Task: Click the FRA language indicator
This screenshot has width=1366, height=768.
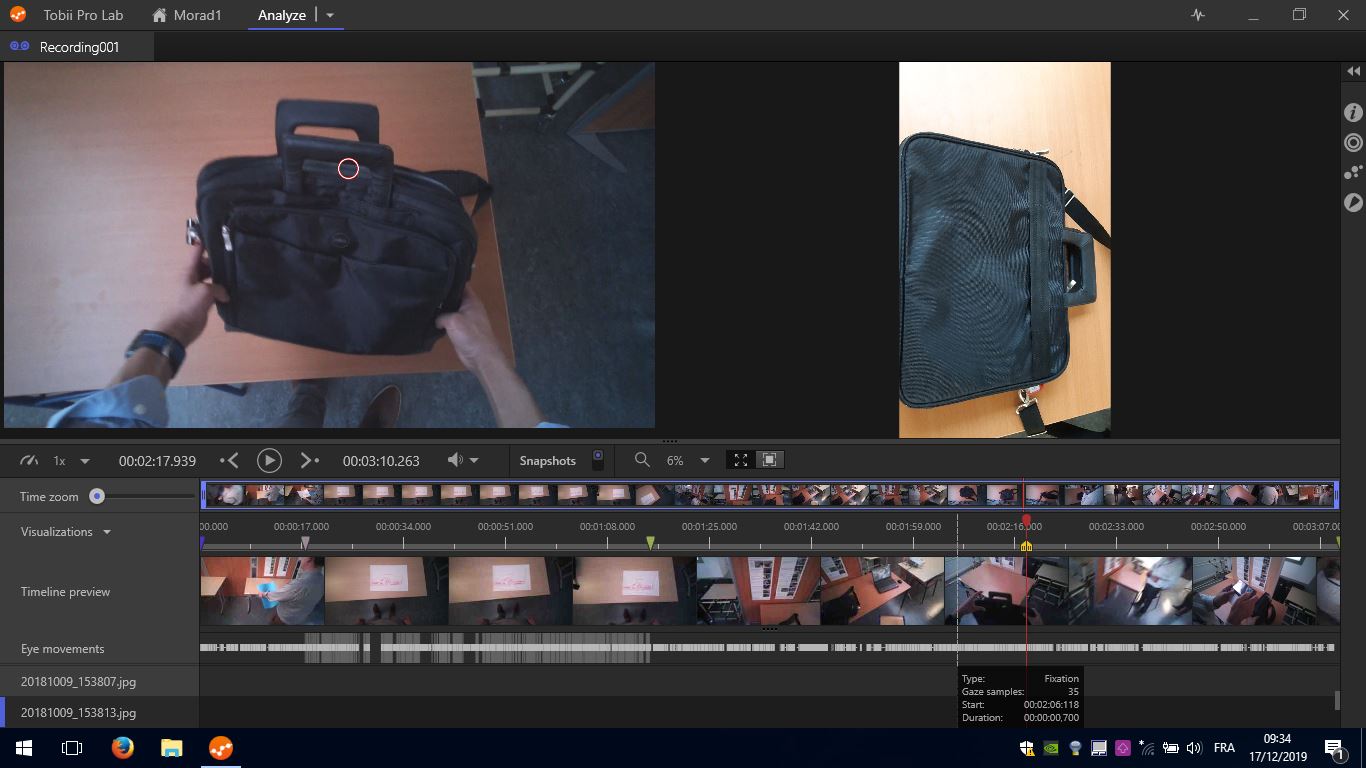Action: (x=1224, y=748)
